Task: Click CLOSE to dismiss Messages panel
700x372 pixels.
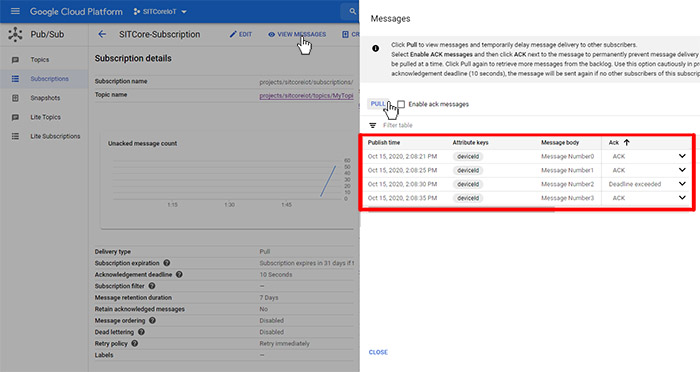Action: click(x=378, y=352)
